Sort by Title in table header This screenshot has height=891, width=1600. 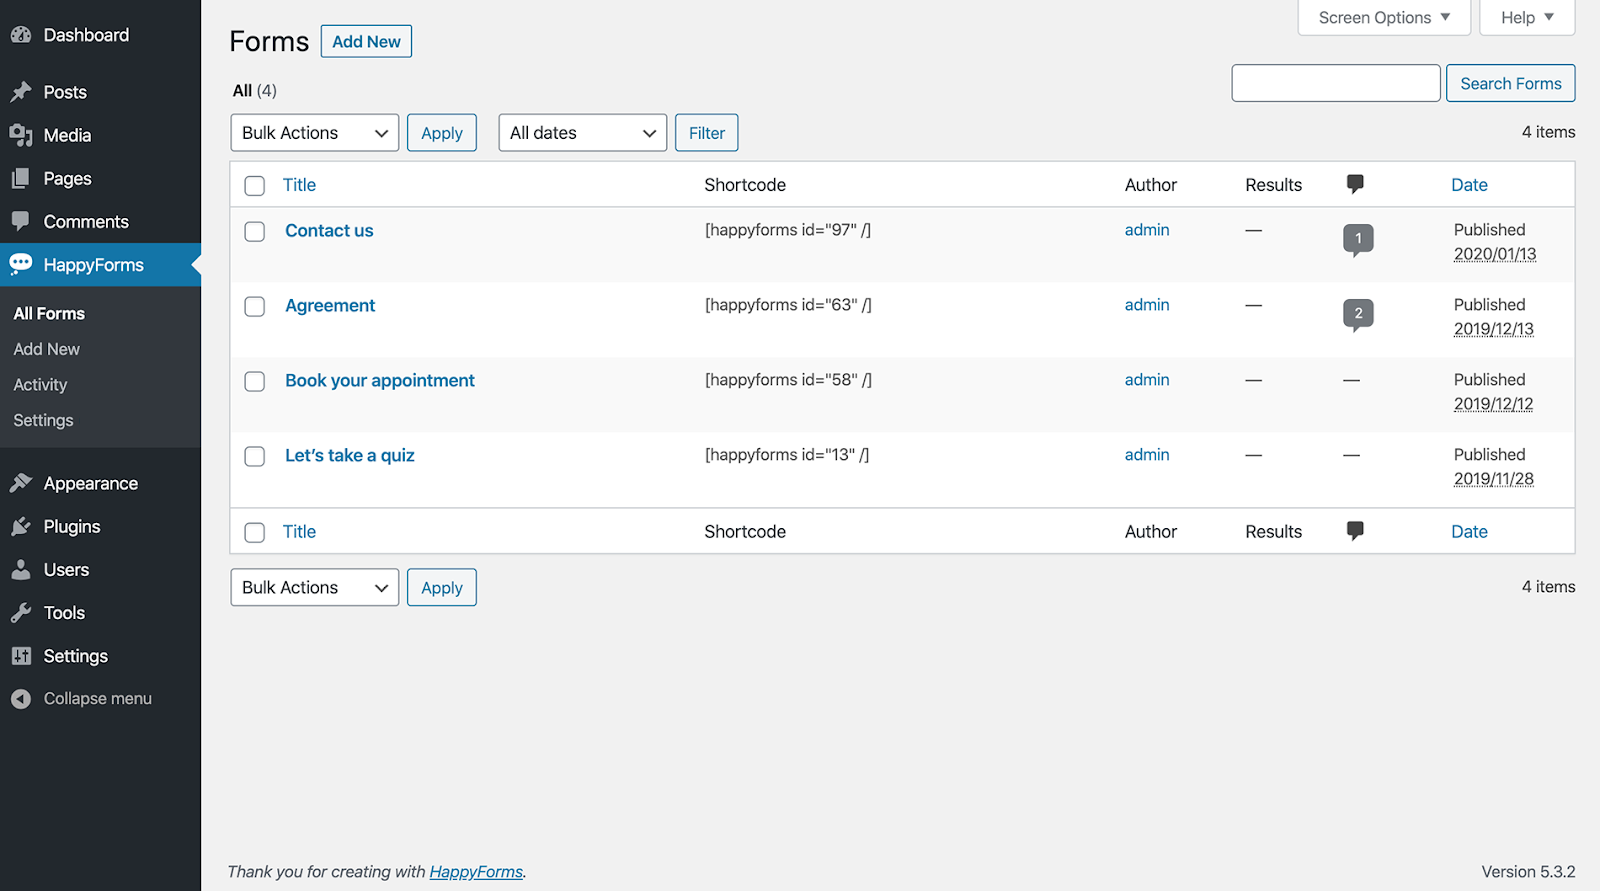click(x=299, y=185)
